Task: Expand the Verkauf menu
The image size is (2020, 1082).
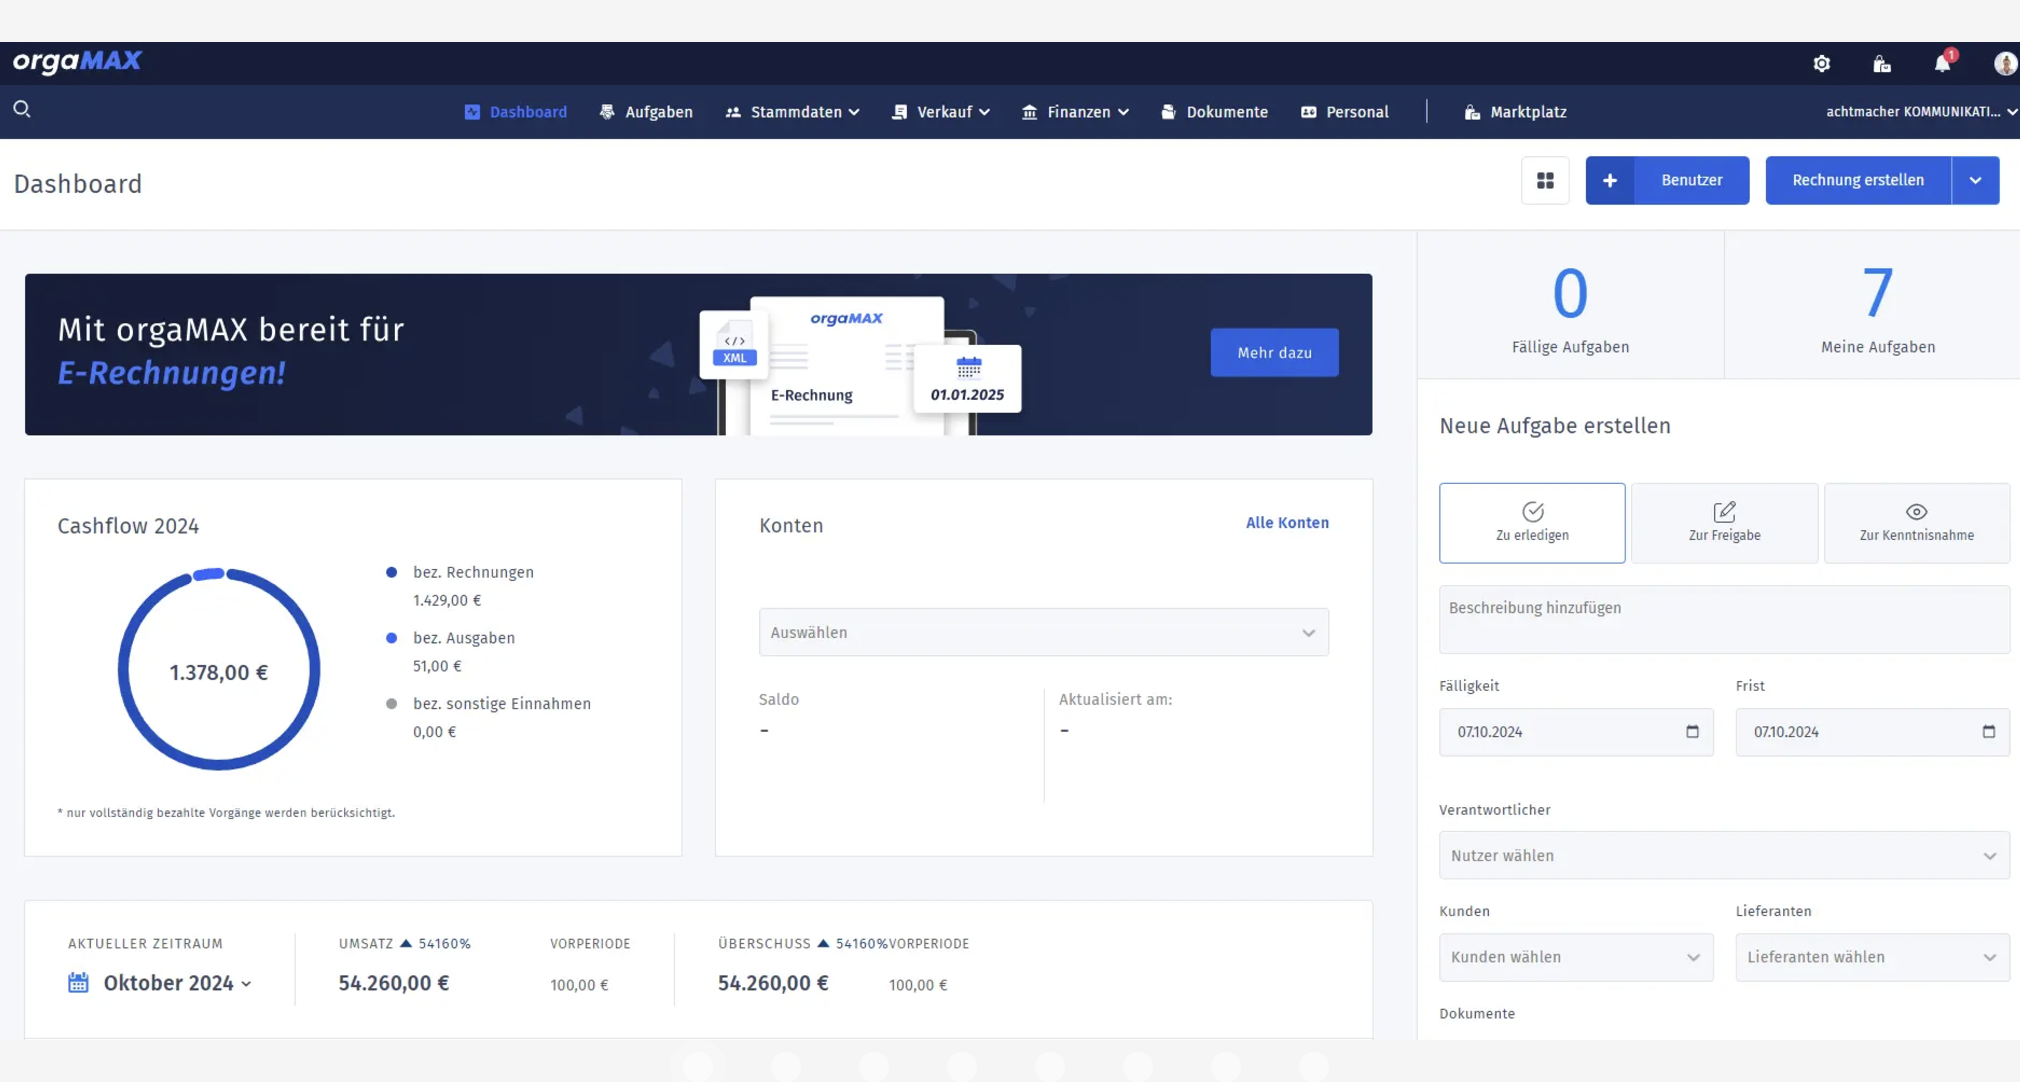Action: 940,112
